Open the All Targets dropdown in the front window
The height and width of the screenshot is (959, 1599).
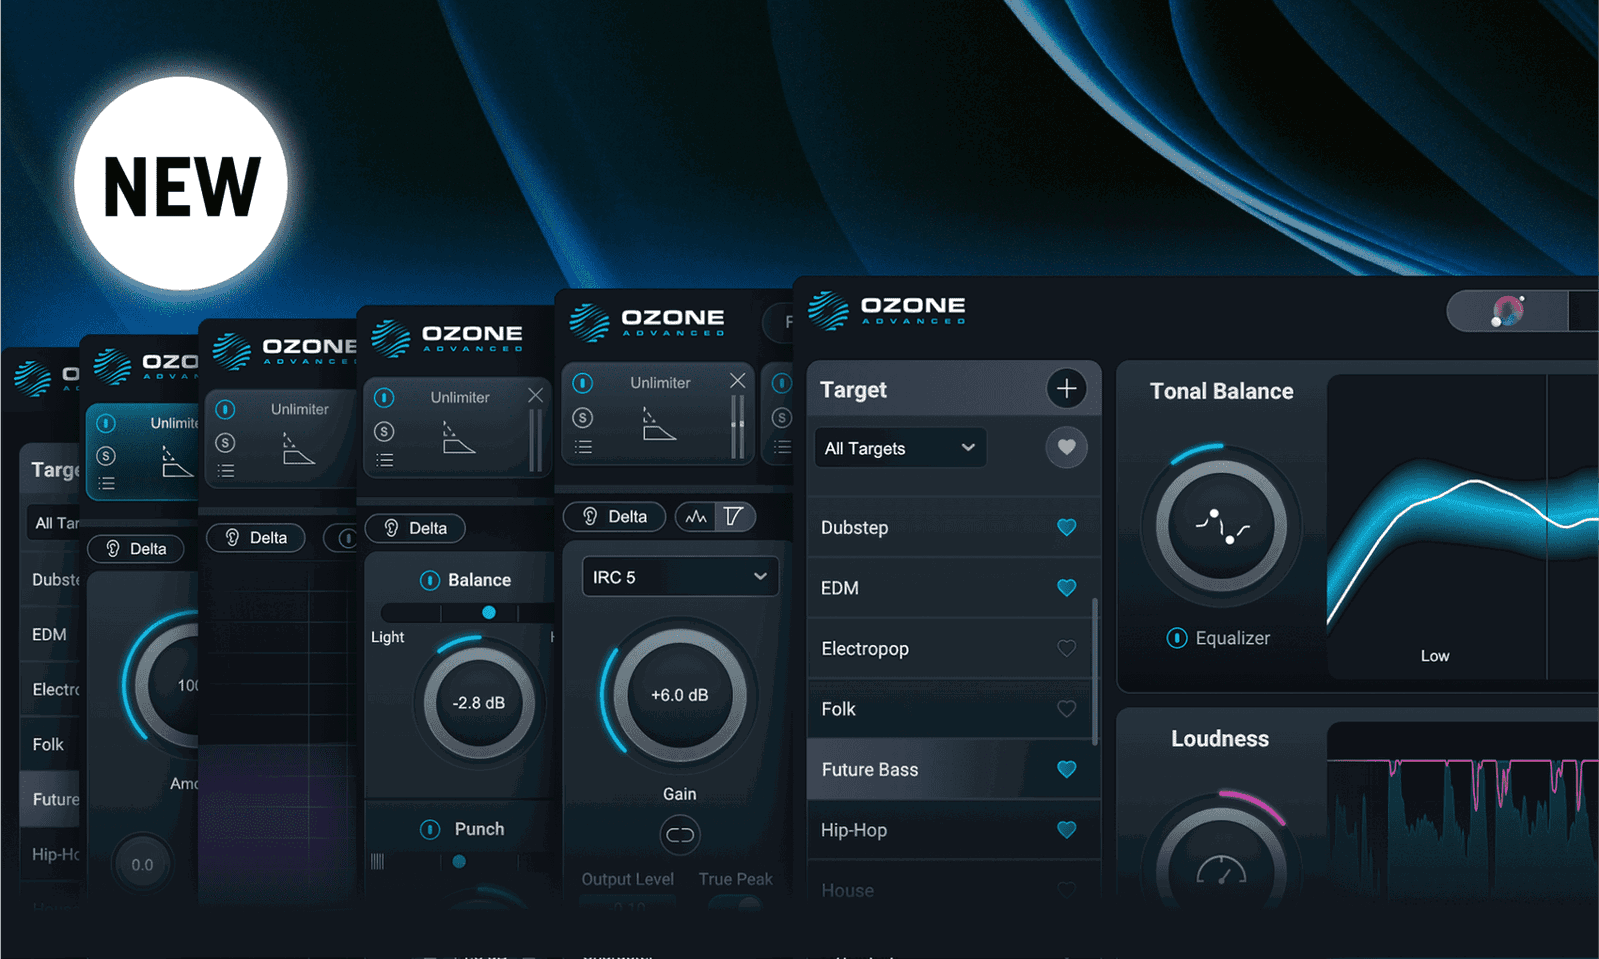[x=900, y=448]
